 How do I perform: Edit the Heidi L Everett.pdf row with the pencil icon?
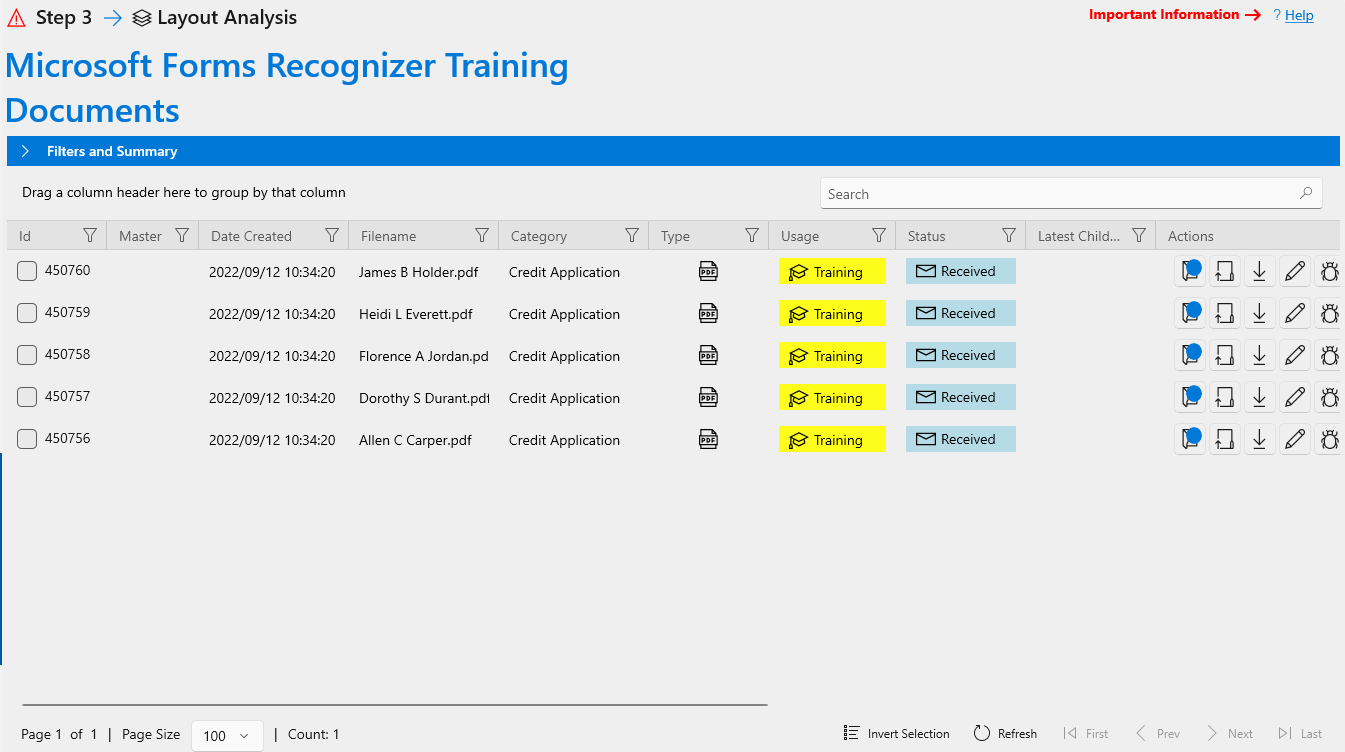click(1295, 313)
